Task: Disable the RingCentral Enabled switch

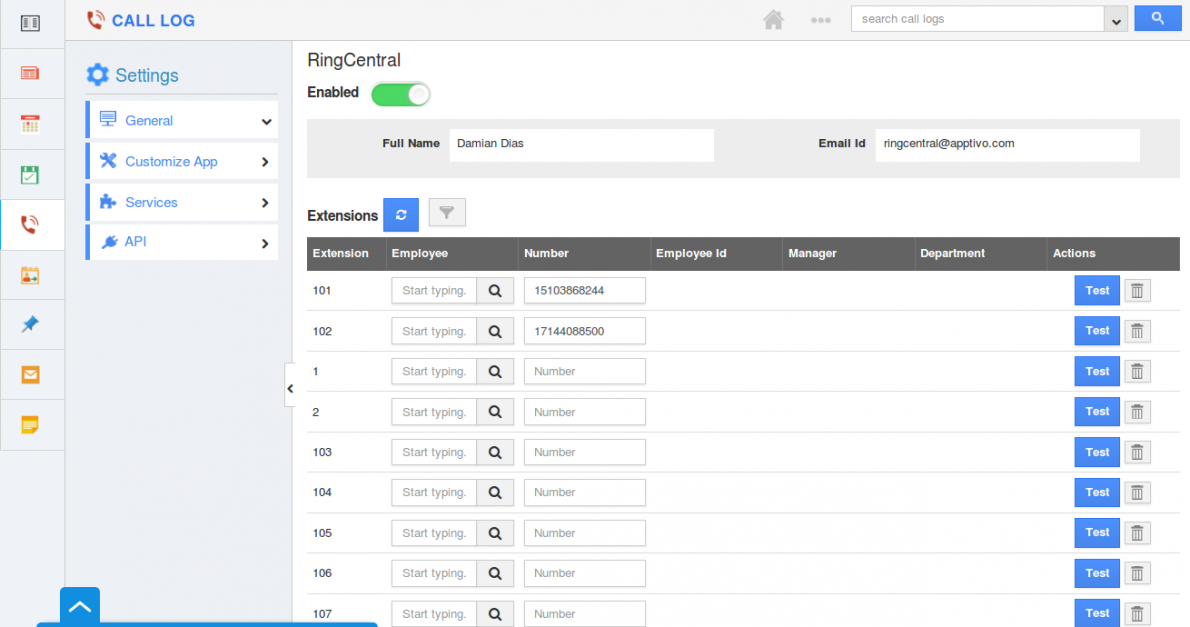Action: pyautogui.click(x=401, y=94)
